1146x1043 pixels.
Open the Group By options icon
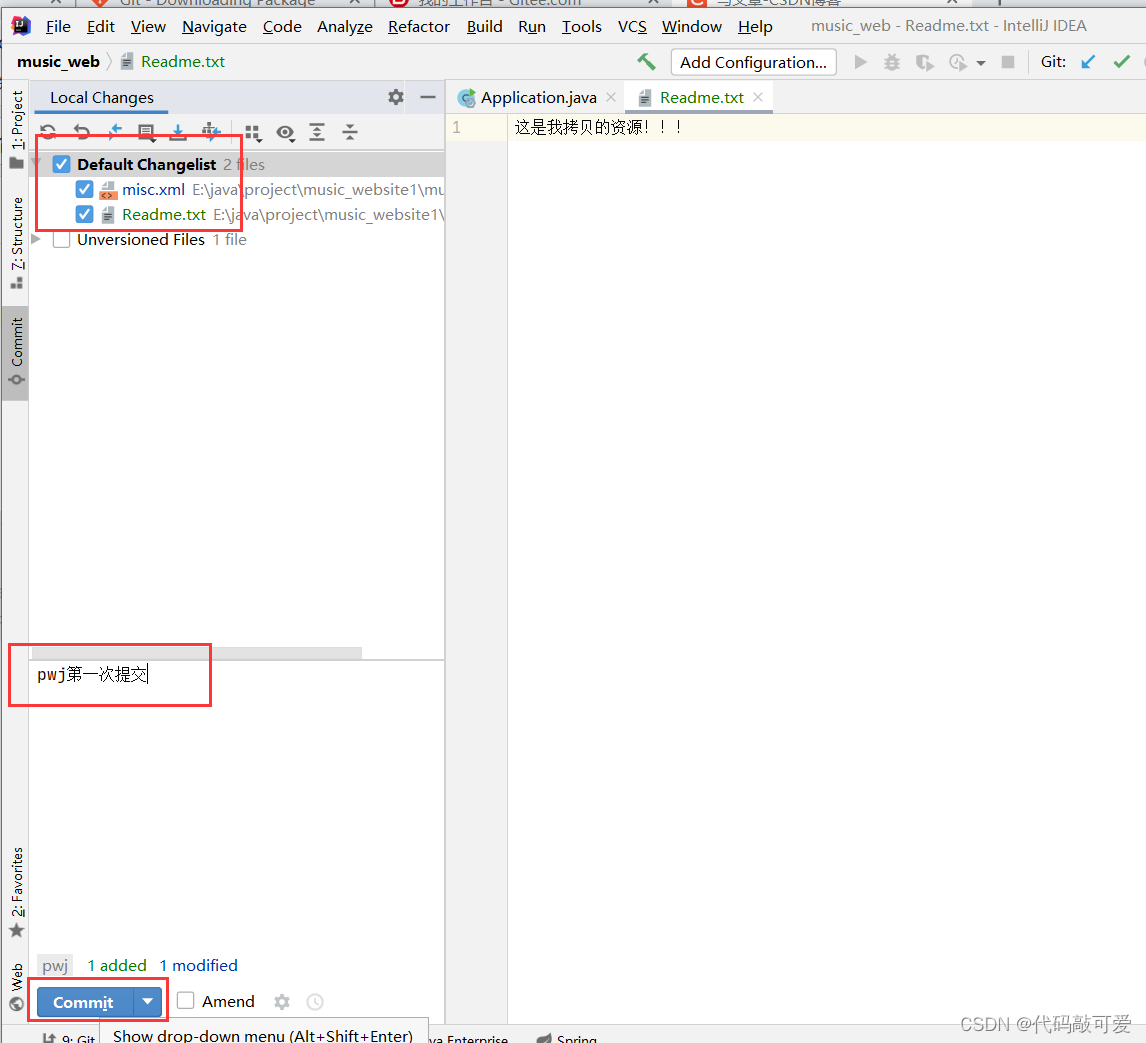[x=253, y=133]
